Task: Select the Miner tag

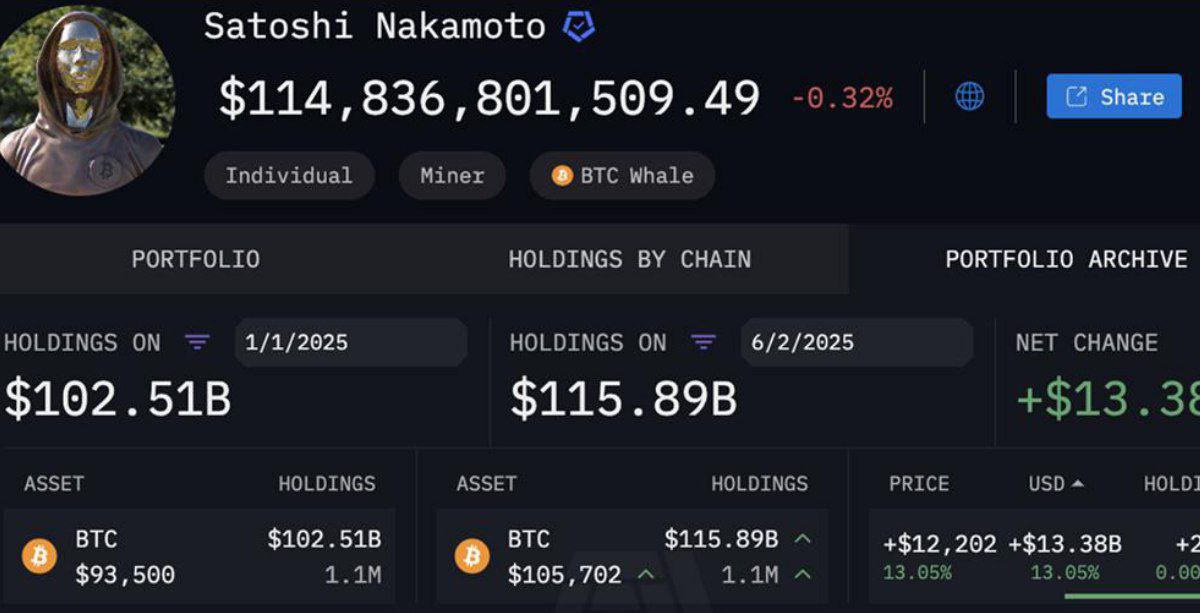Action: [x=452, y=176]
